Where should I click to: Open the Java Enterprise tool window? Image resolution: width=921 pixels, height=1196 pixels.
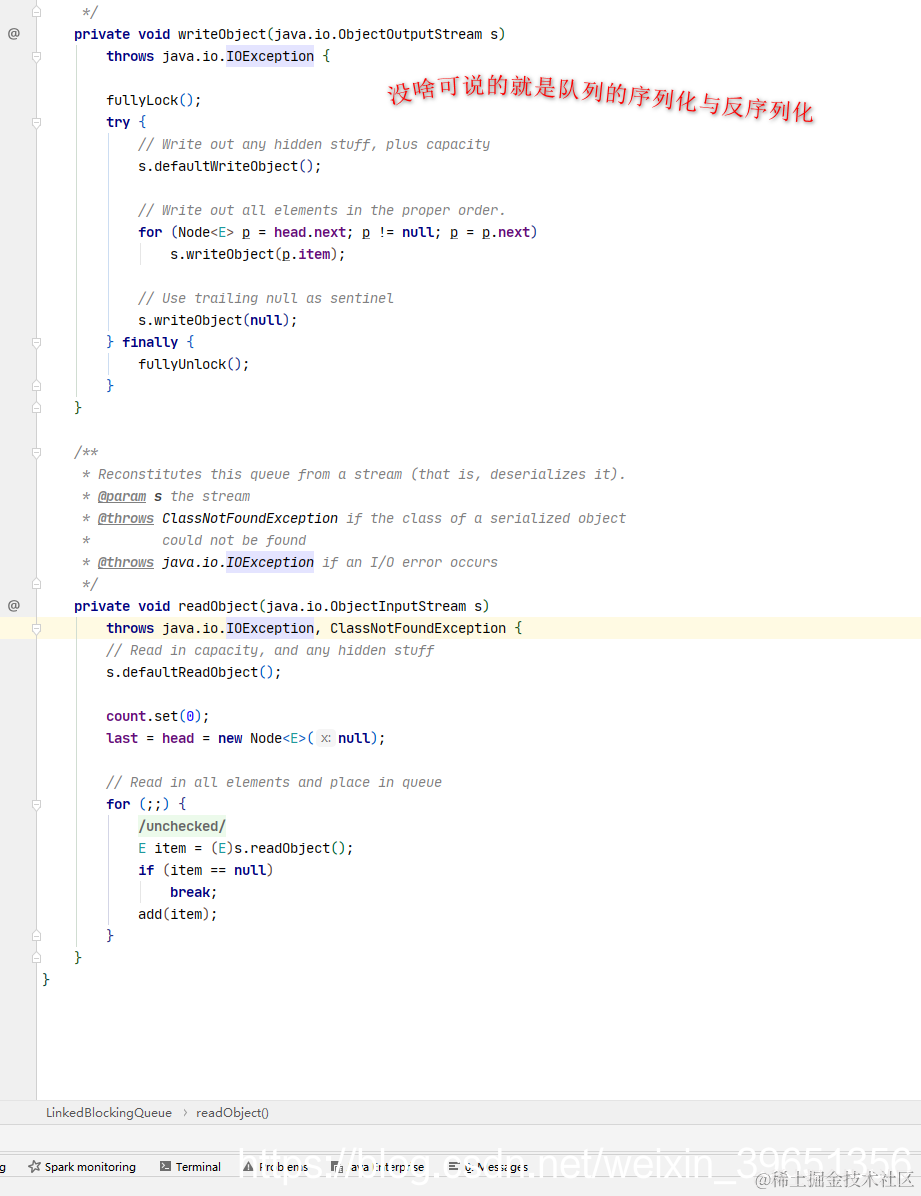coord(378,1166)
